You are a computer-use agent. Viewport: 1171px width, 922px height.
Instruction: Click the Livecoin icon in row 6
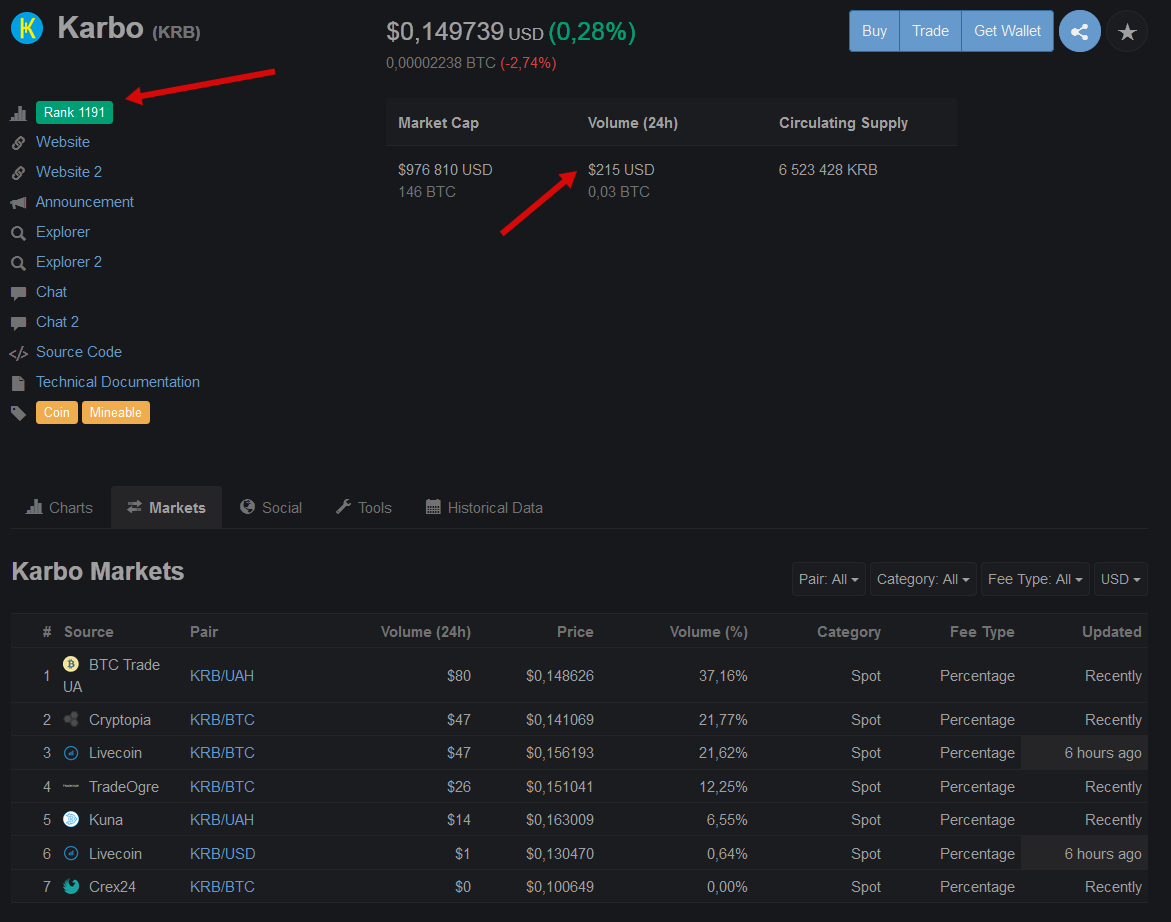pos(71,853)
